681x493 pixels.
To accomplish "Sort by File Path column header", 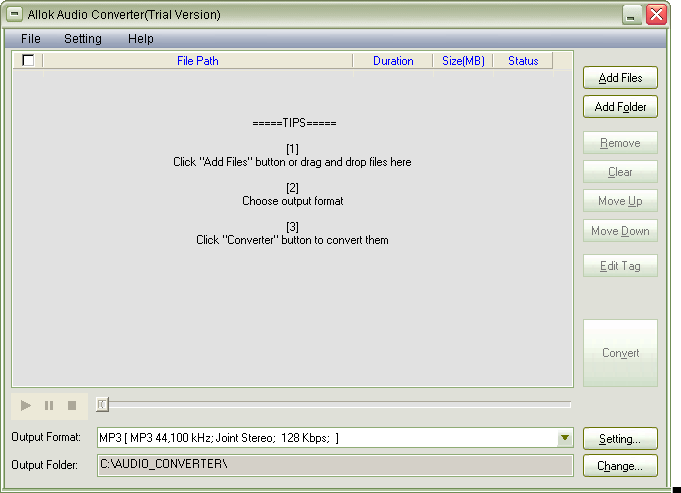I will click(x=198, y=60).
